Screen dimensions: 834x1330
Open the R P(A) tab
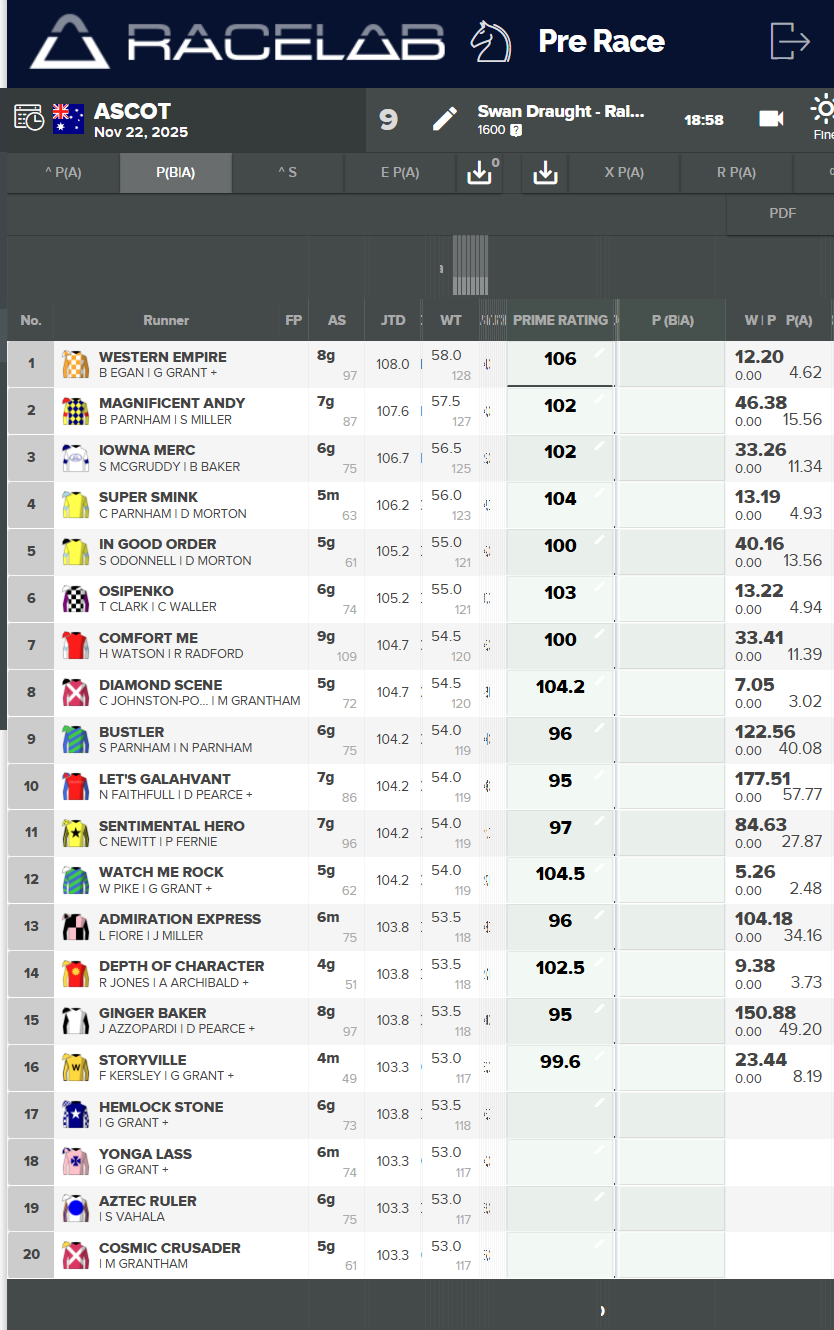coord(736,173)
